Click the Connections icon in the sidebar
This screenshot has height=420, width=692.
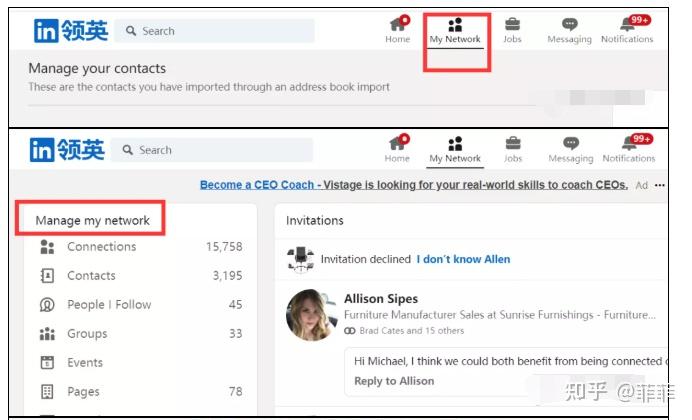pyautogui.click(x=47, y=247)
